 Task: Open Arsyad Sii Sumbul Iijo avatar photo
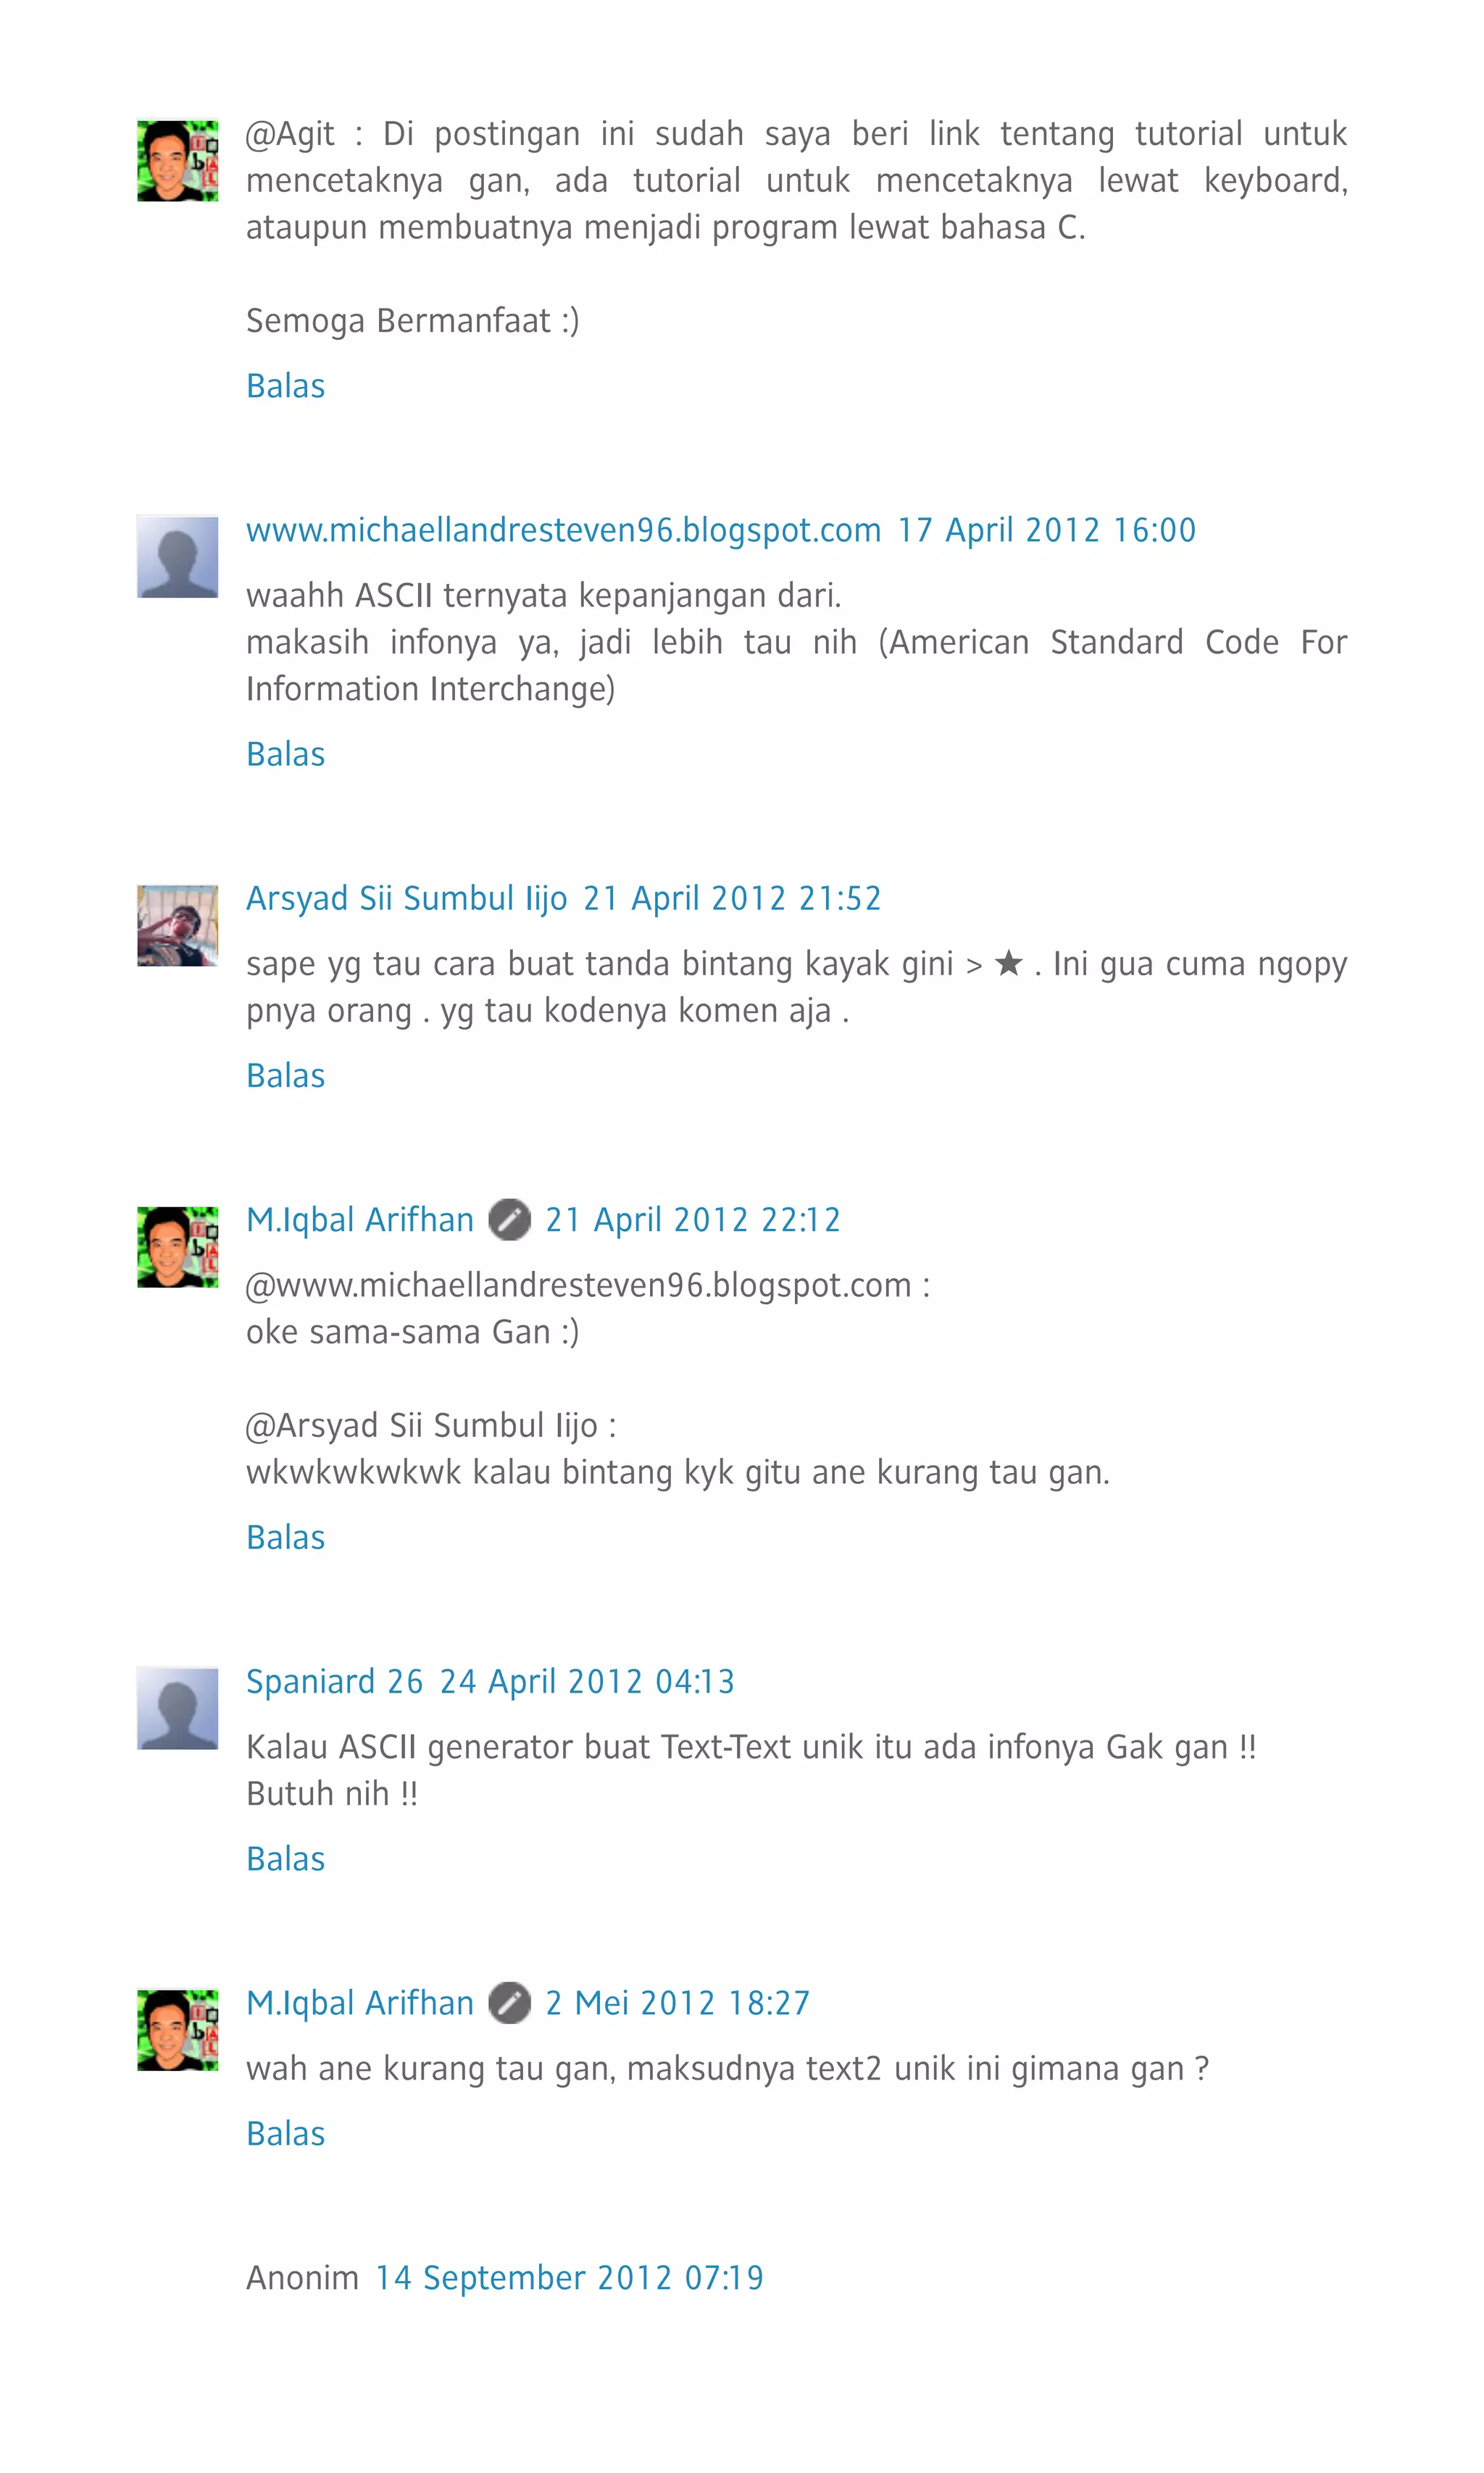coord(177,925)
